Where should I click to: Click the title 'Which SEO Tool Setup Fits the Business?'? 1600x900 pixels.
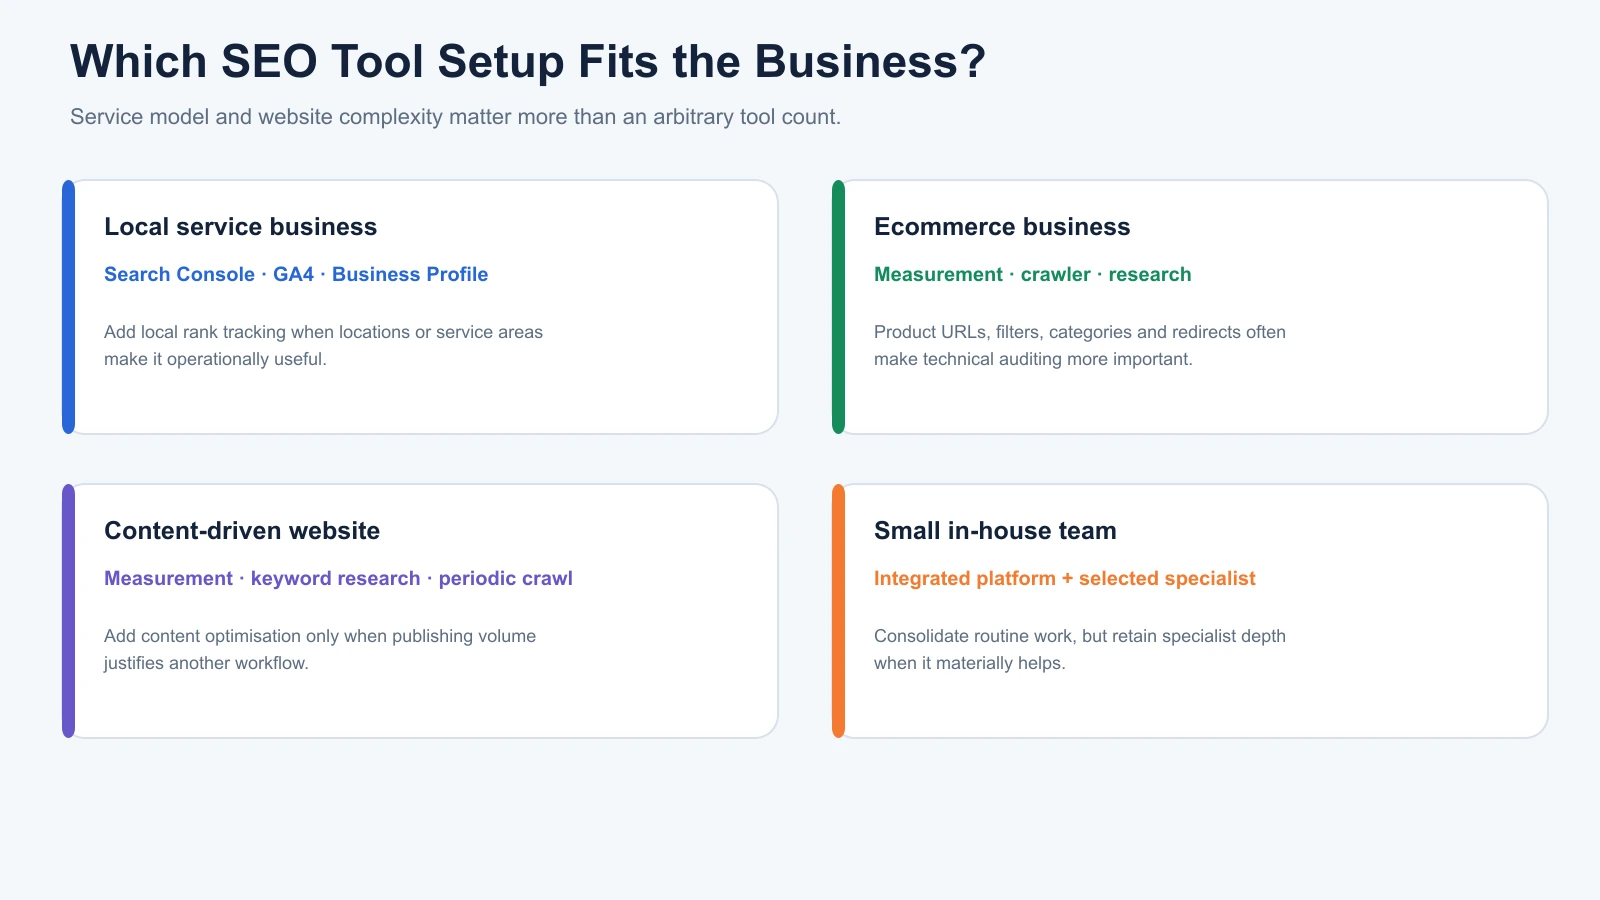pyautogui.click(x=528, y=62)
